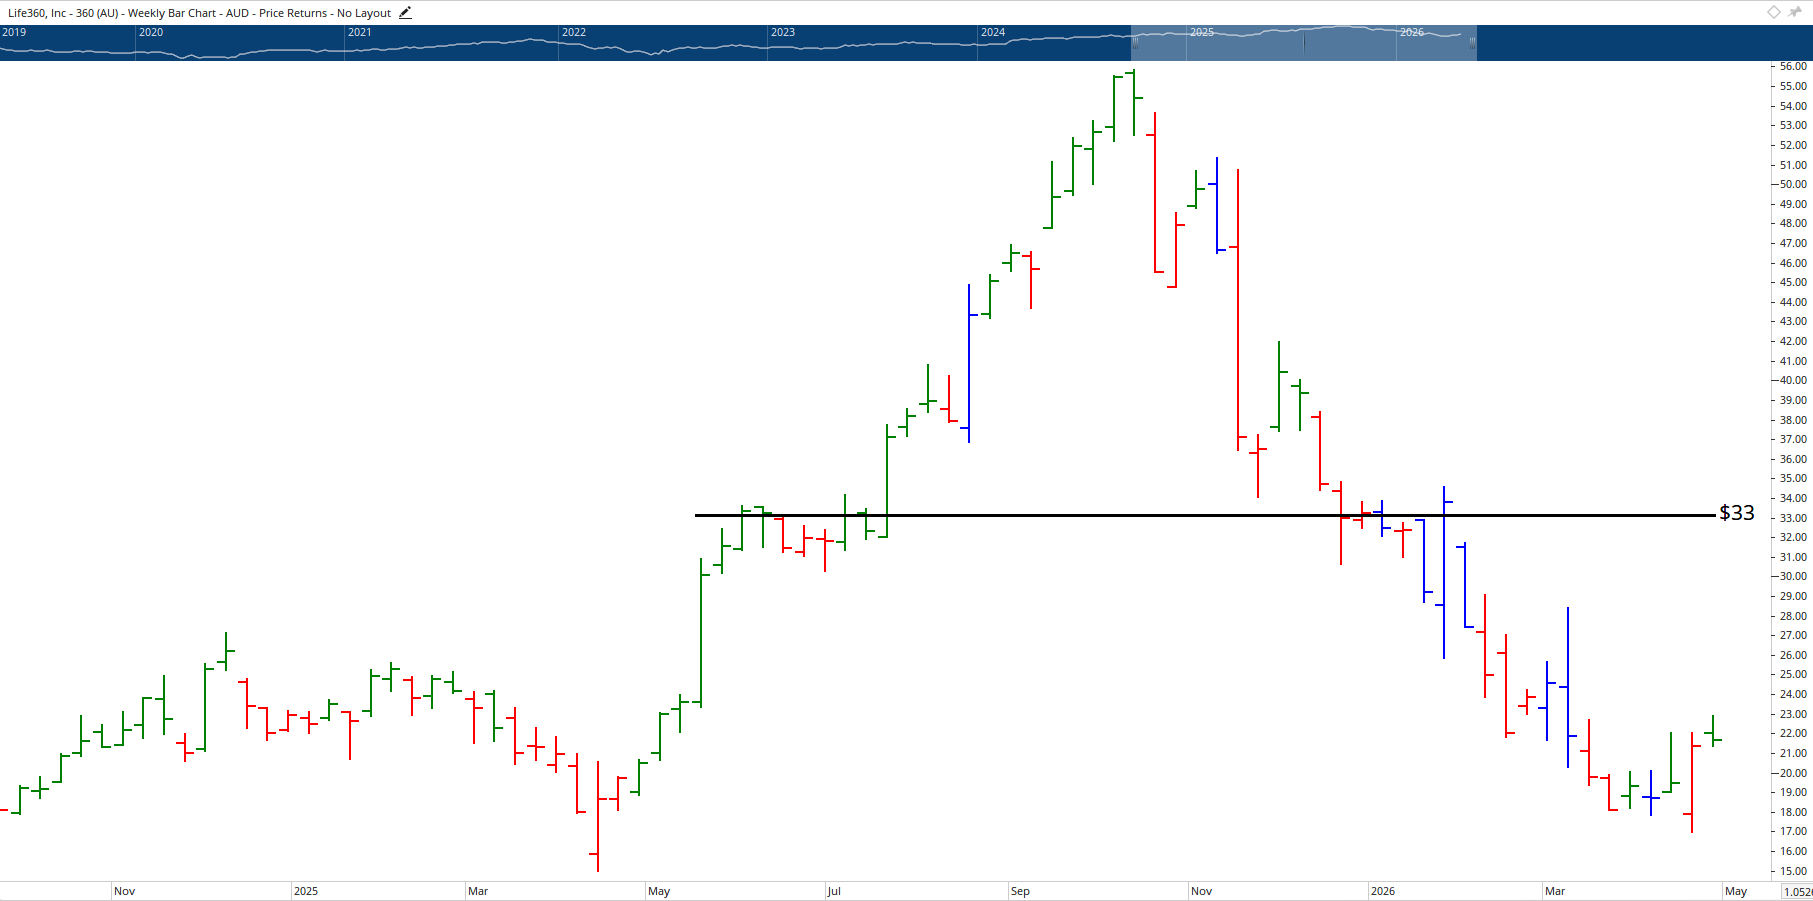This screenshot has width=1813, height=901.
Task: Click the 2019 year marker in the navigator strip
Action: (x=14, y=32)
